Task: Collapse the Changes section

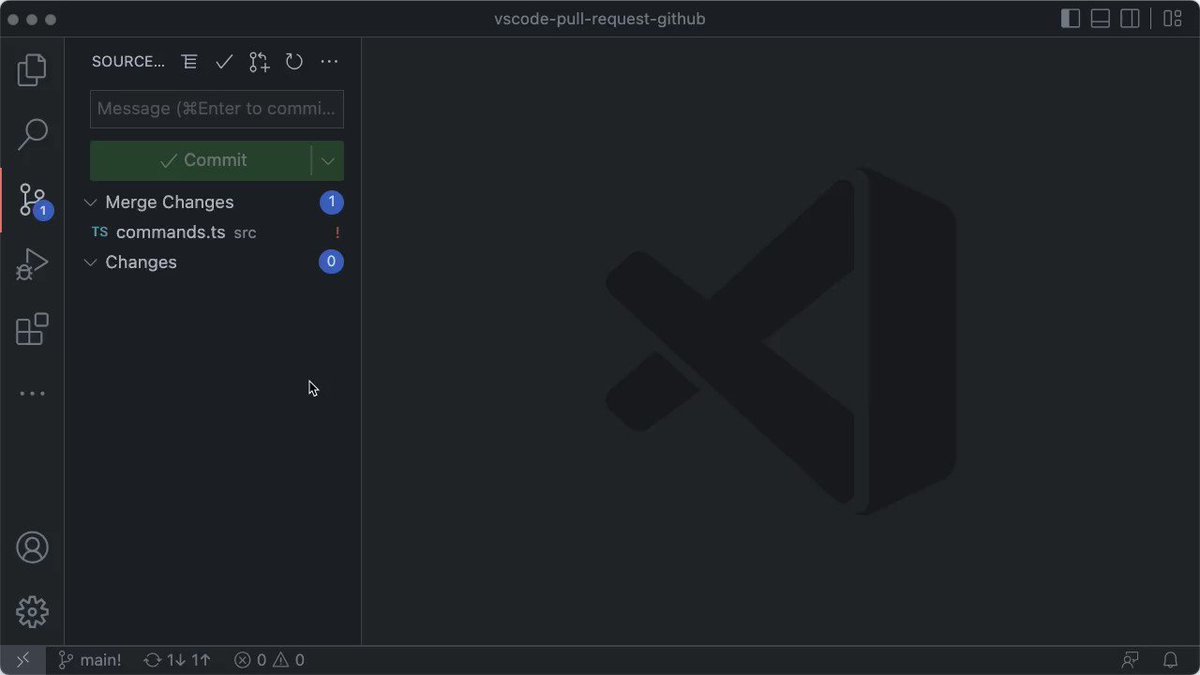Action: [x=90, y=262]
